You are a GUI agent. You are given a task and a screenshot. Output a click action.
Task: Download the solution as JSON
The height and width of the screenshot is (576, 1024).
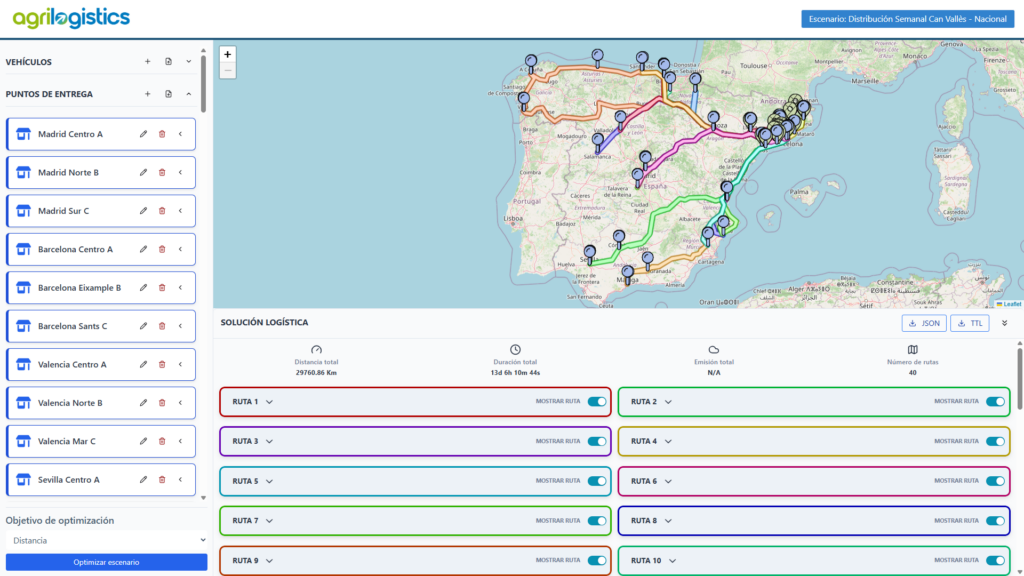(x=923, y=323)
